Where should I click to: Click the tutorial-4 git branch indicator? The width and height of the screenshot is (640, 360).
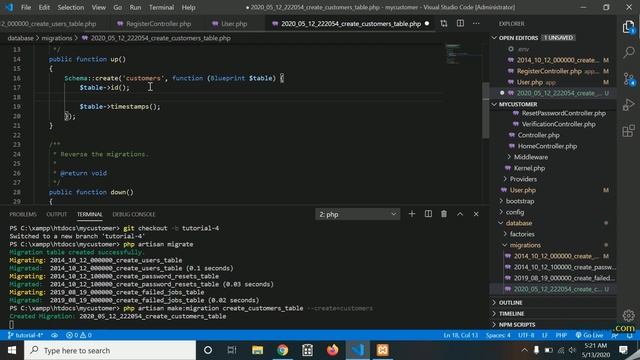(25, 335)
